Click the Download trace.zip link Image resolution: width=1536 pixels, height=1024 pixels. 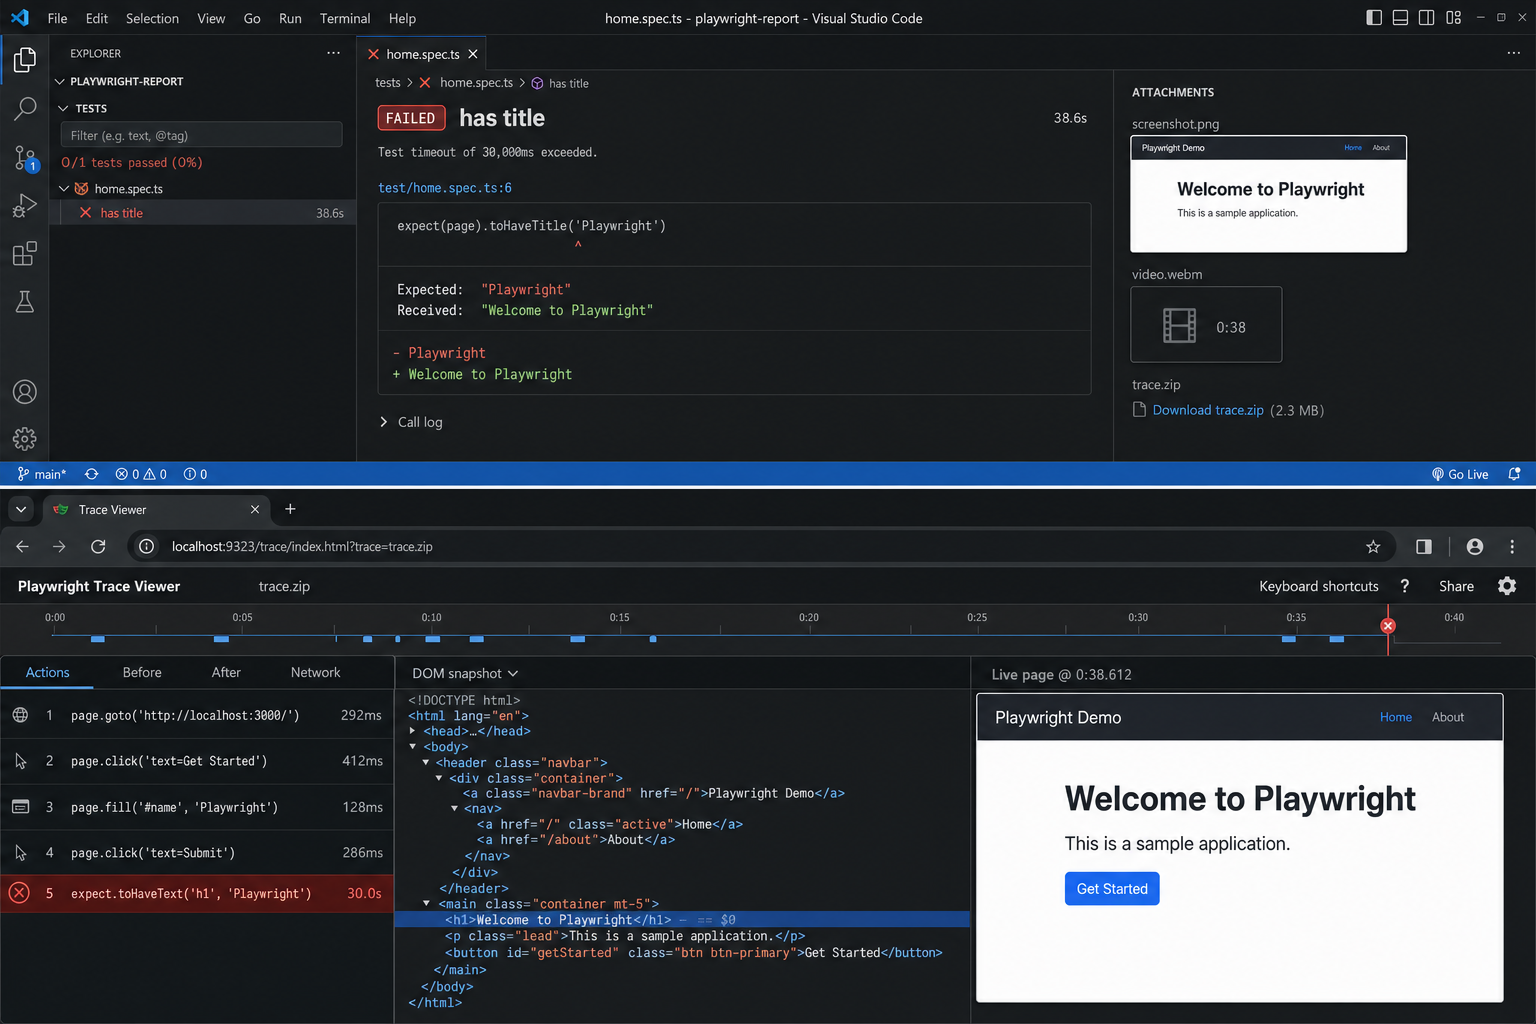pyautogui.click(x=1208, y=410)
